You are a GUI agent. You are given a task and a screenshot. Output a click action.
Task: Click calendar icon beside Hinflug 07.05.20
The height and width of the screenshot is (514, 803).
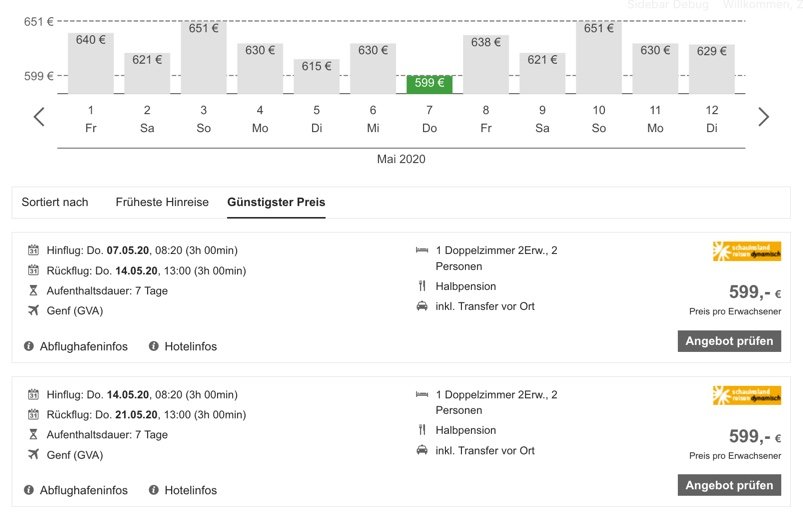click(33, 250)
